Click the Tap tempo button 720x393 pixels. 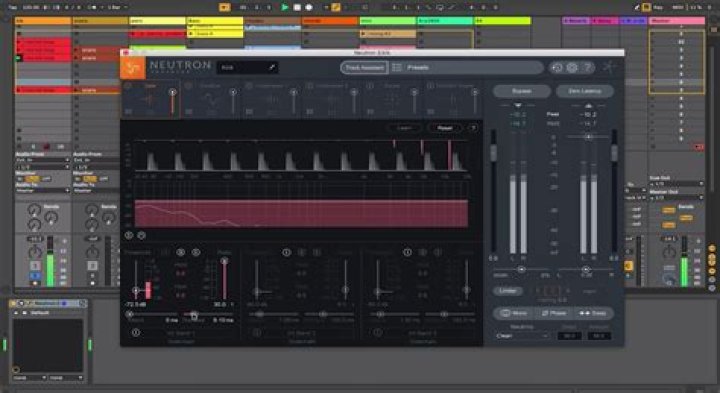pyautogui.click(x=13, y=7)
